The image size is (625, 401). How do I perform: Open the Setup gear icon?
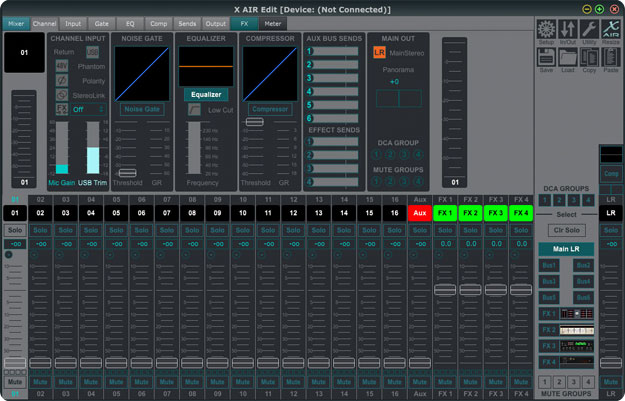[x=546, y=29]
